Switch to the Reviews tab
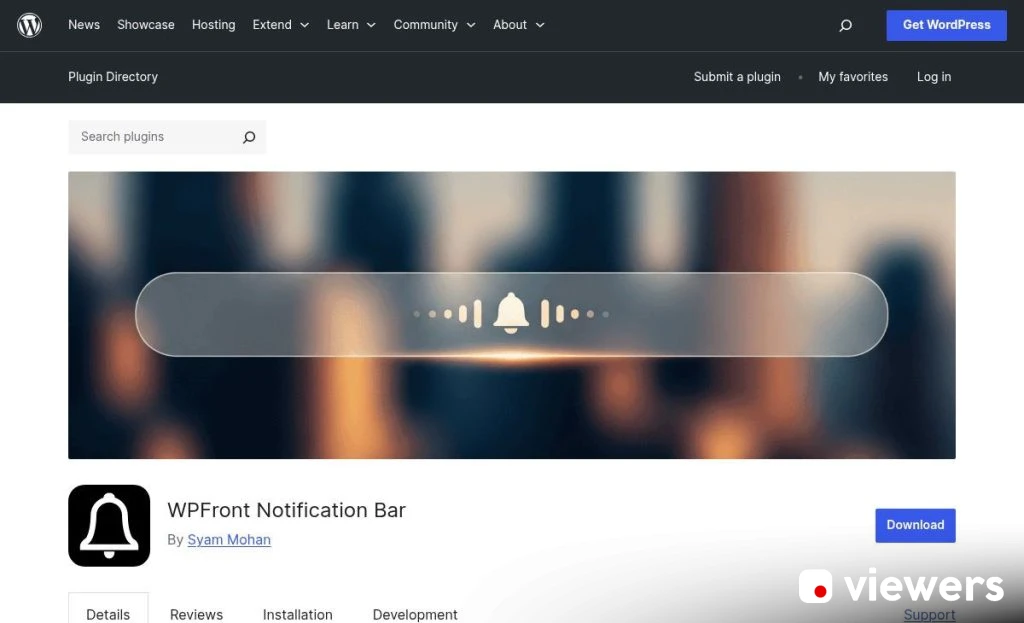This screenshot has height=623, width=1024. [196, 615]
